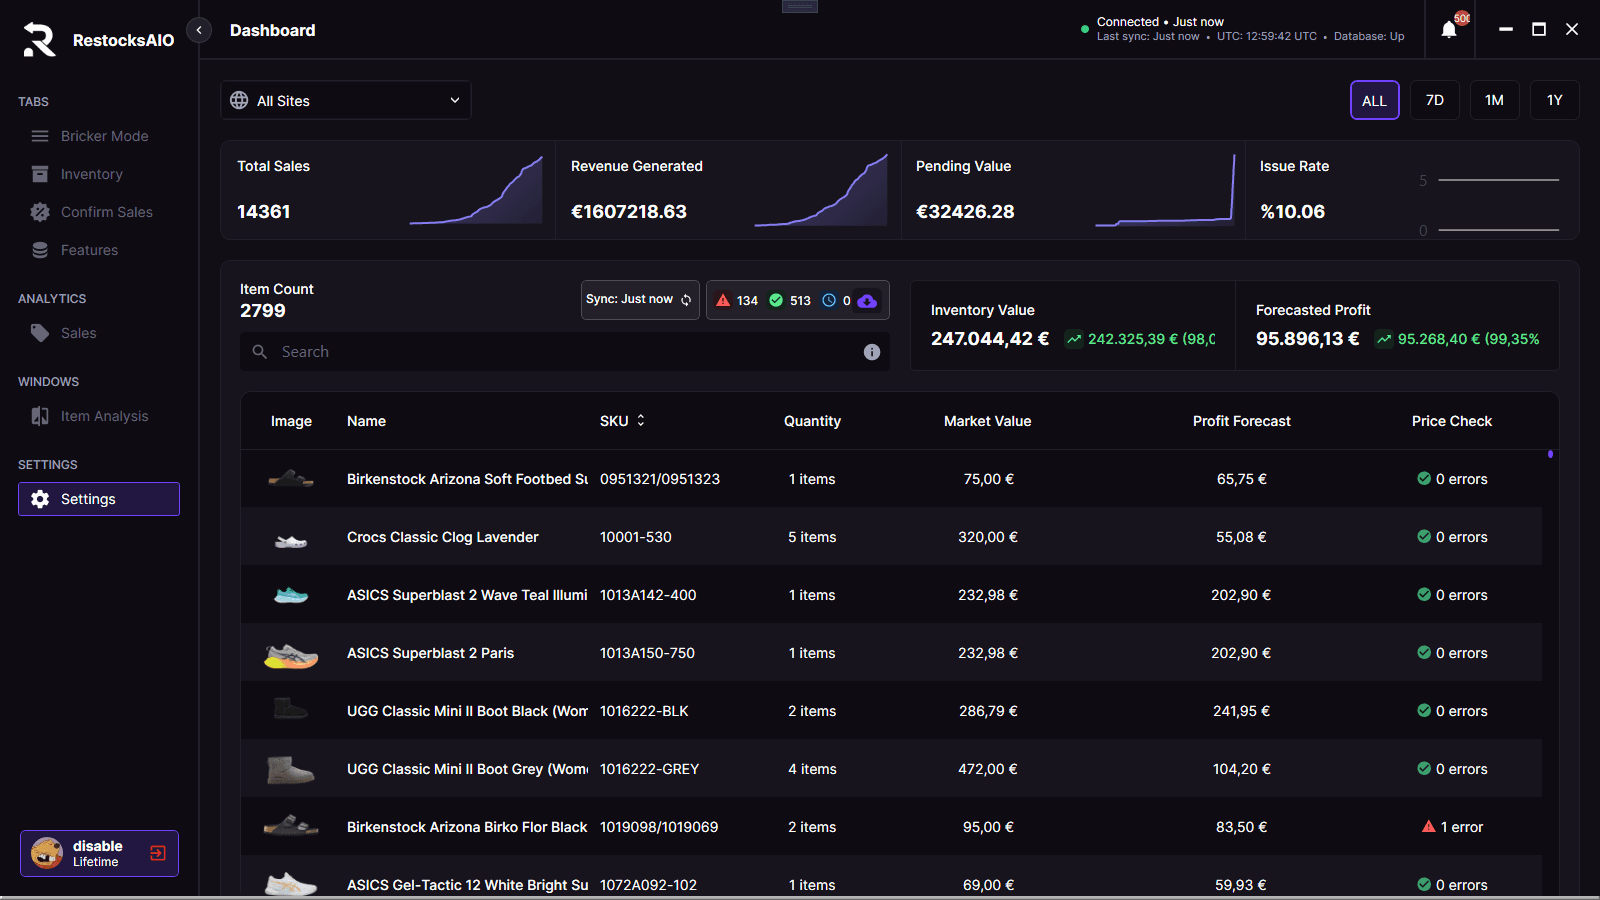This screenshot has height=900, width=1600.
Task: Select the ALL time range
Action: click(x=1375, y=100)
